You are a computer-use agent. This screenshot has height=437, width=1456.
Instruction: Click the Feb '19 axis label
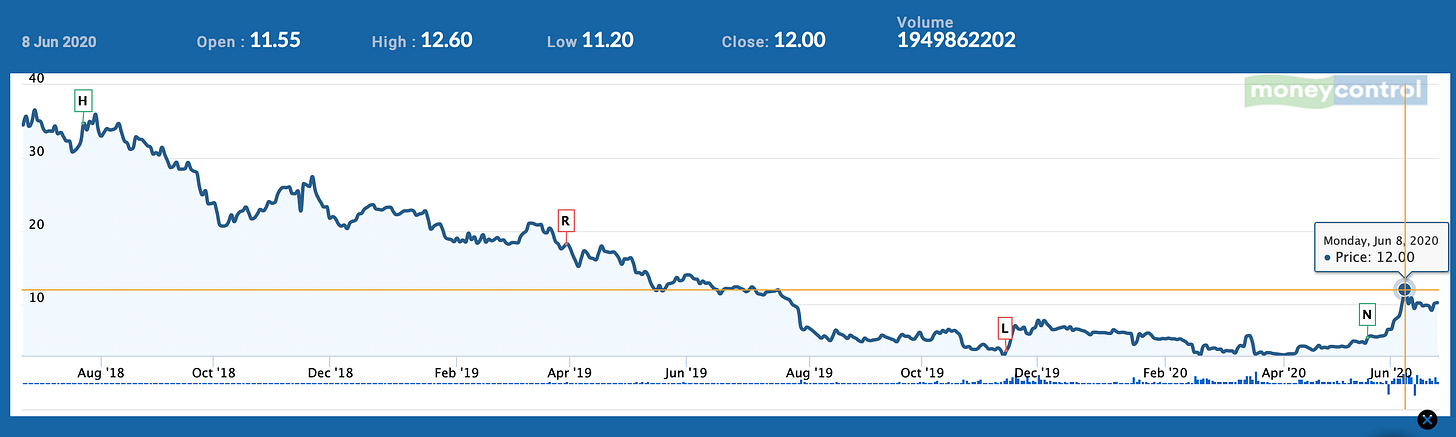454,372
